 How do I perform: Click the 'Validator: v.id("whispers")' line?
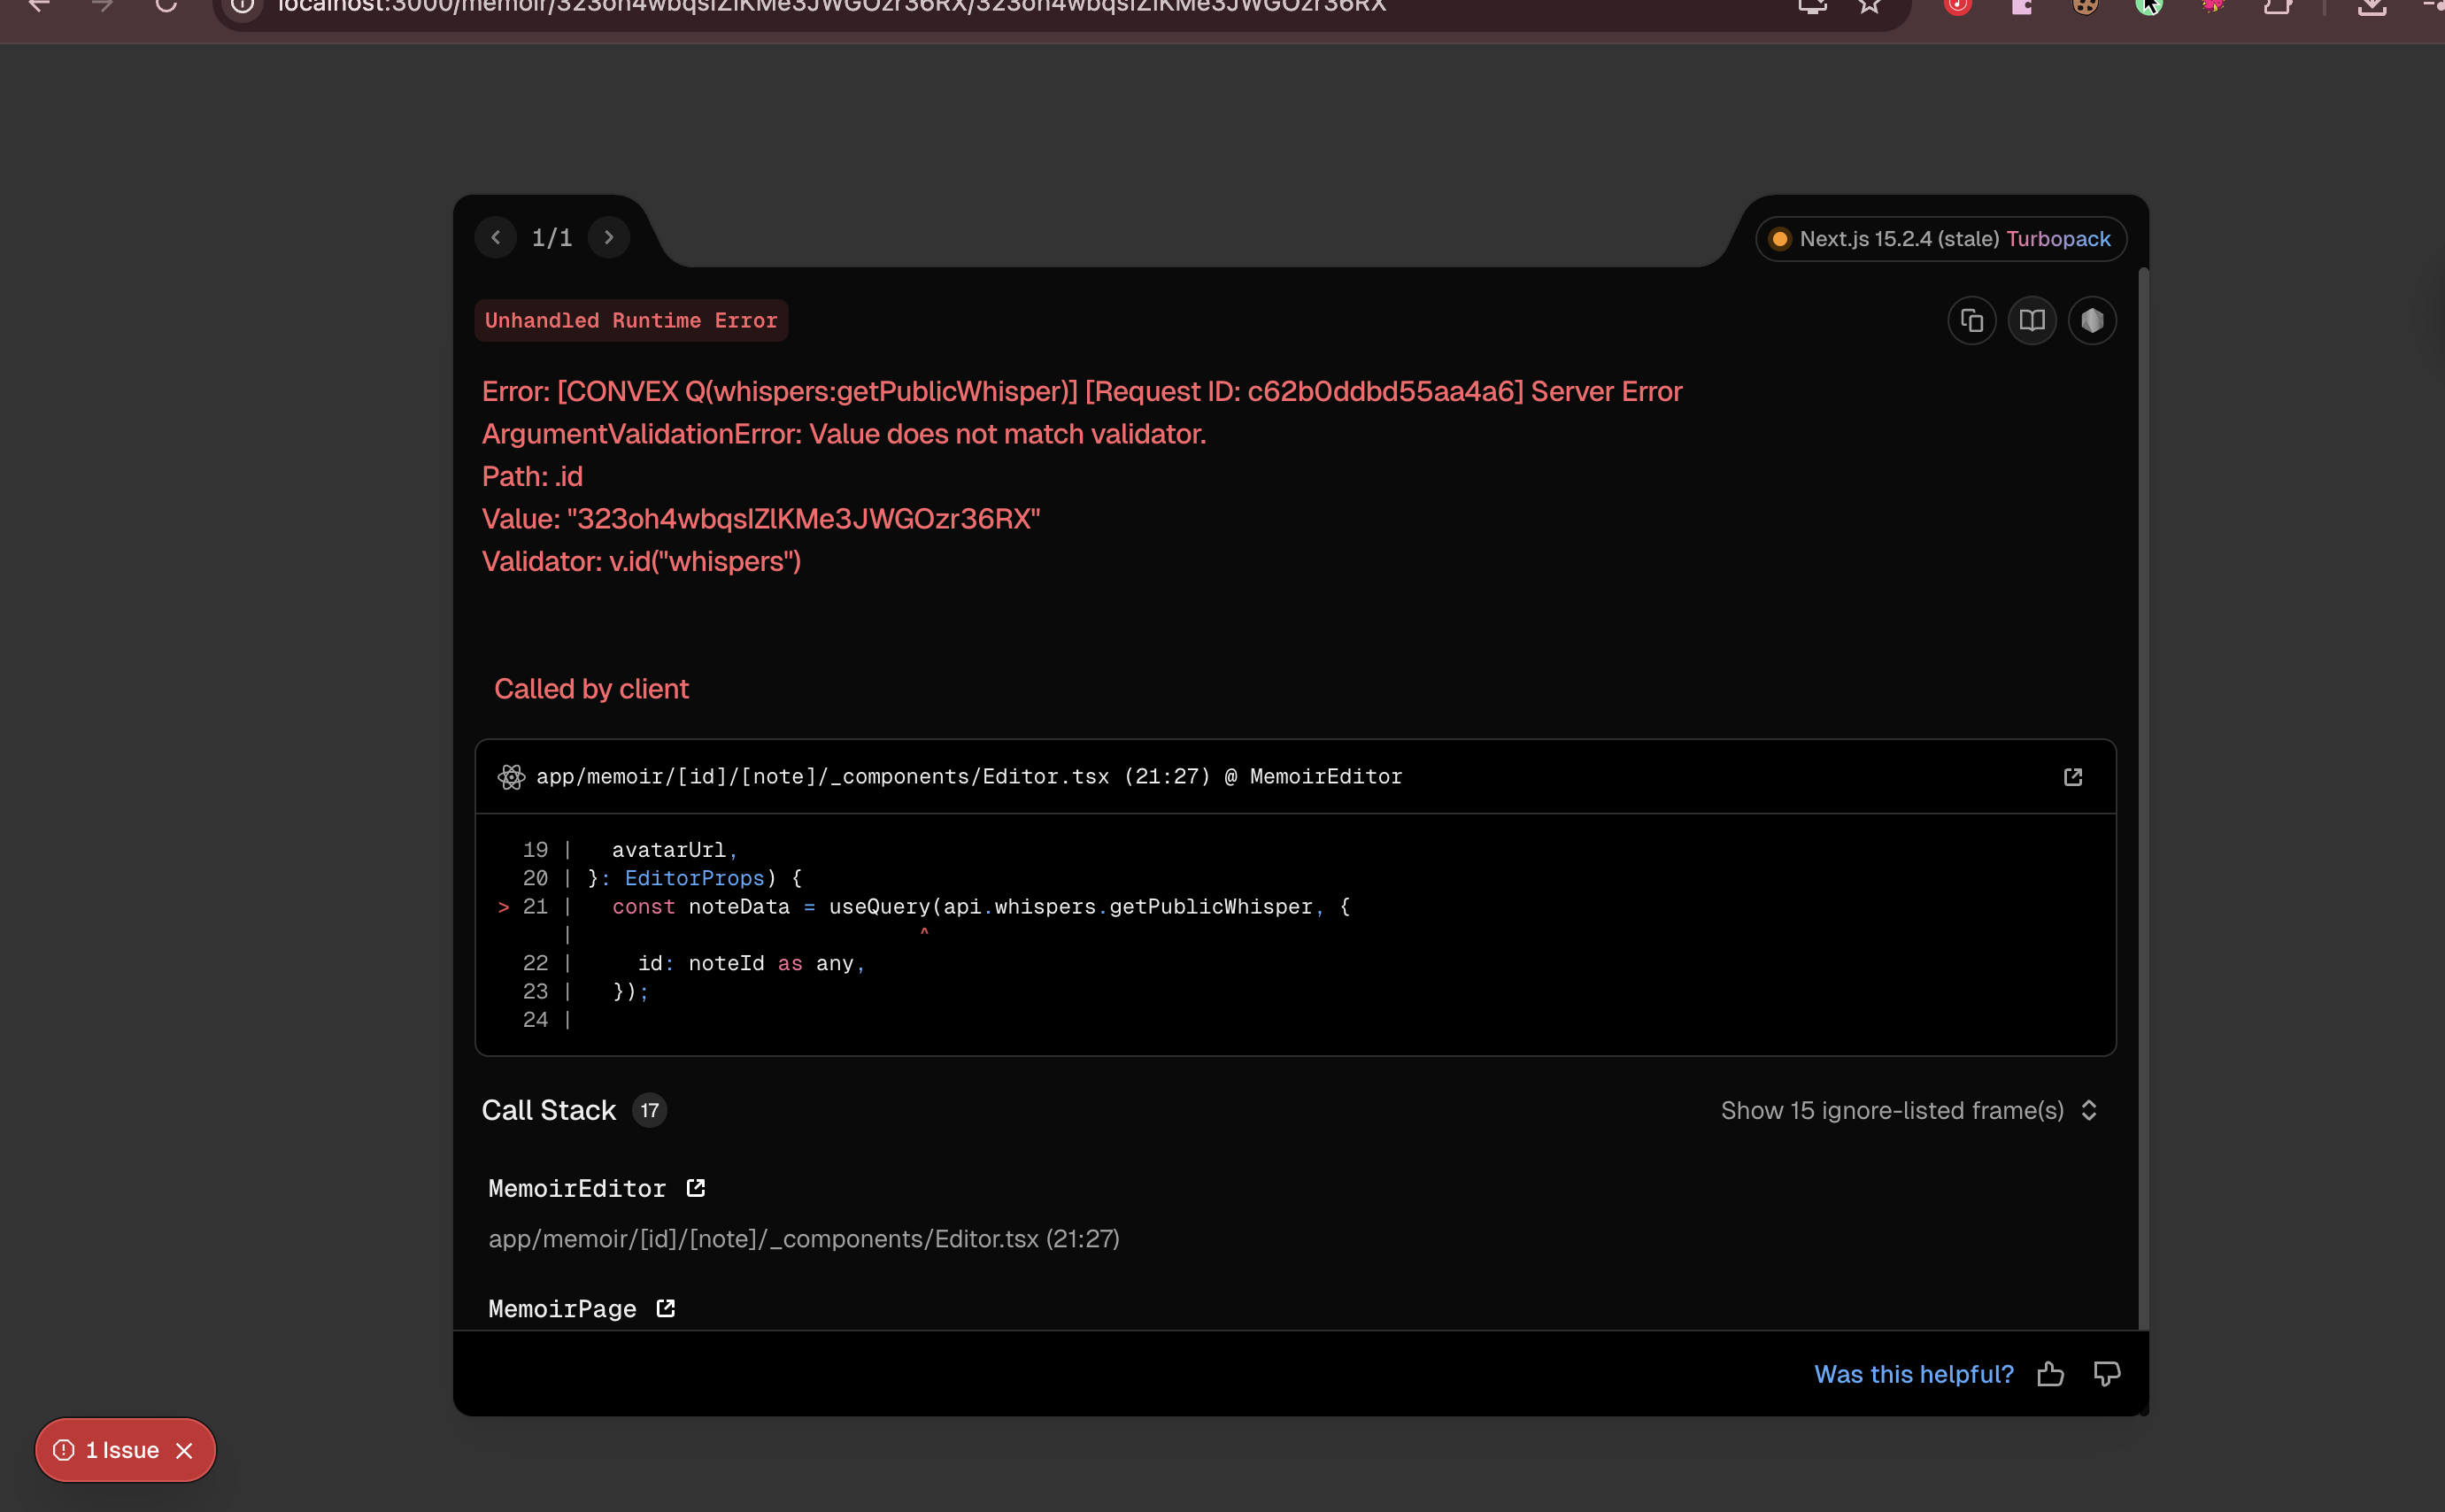(641, 562)
